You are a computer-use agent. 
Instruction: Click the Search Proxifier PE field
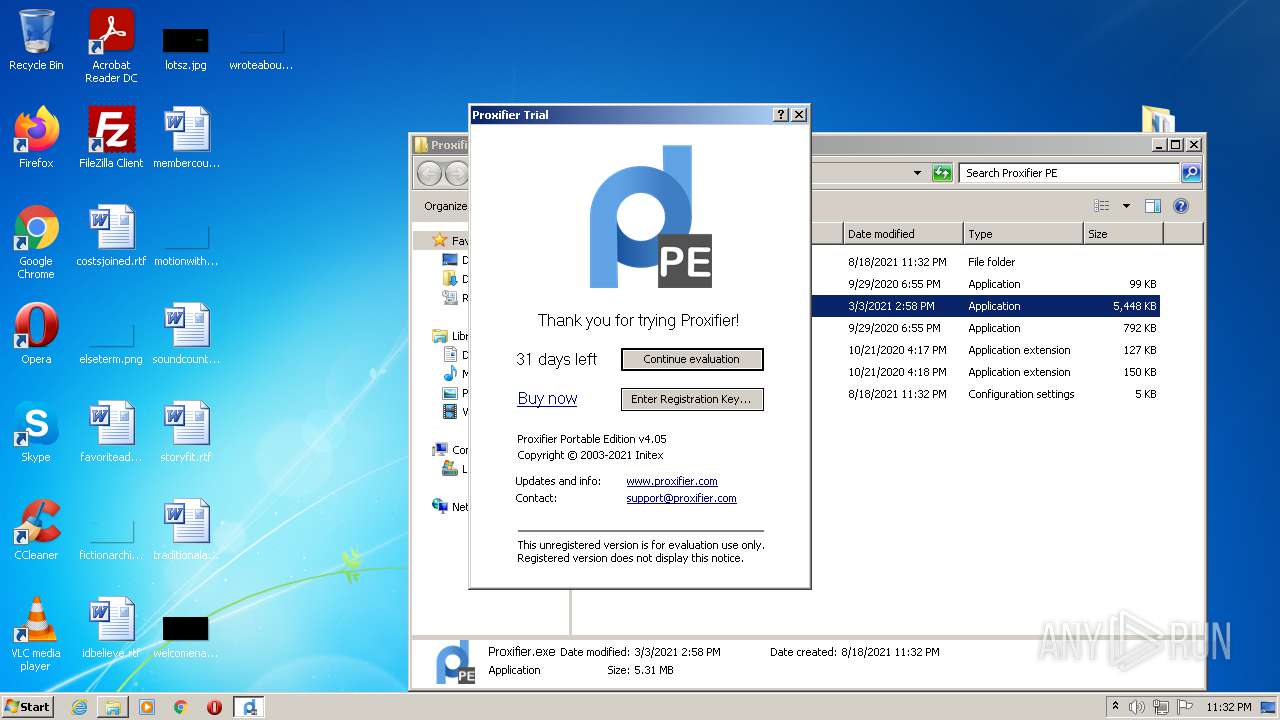coord(1068,173)
